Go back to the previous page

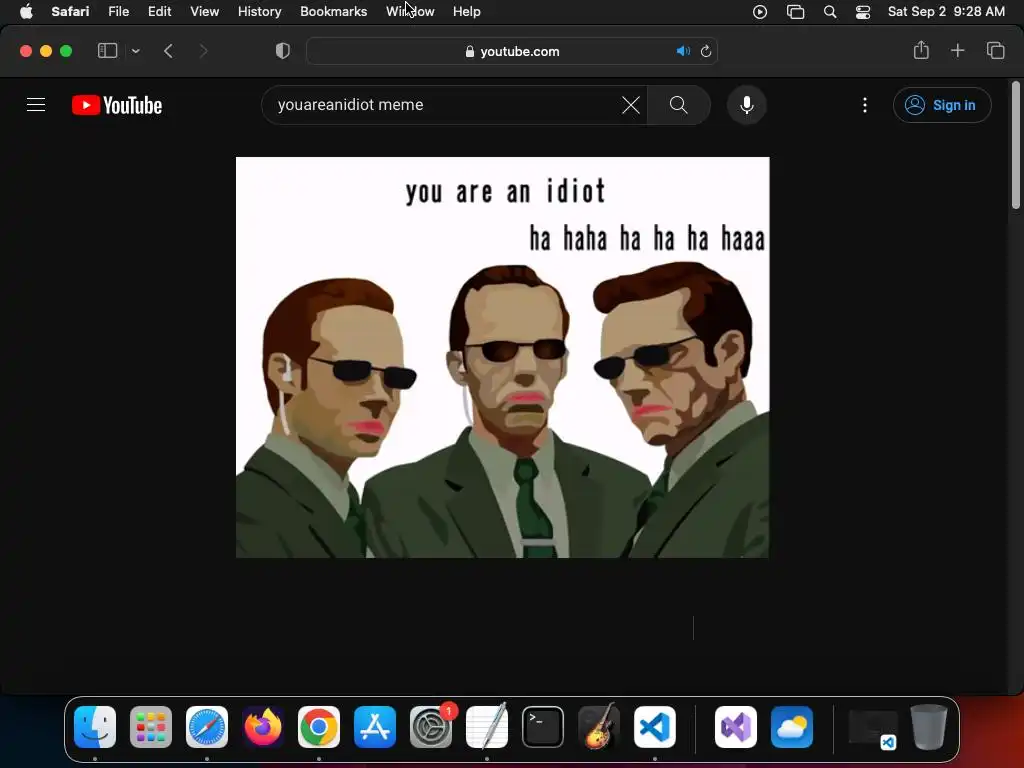[168, 51]
